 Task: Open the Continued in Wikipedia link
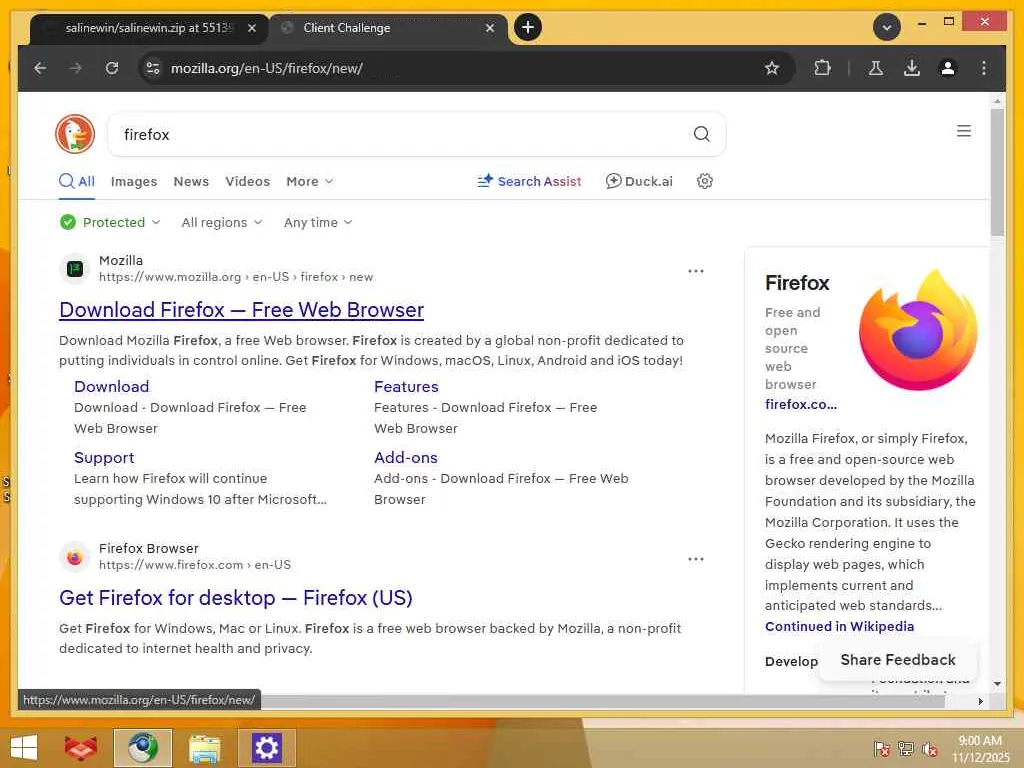coord(839,626)
